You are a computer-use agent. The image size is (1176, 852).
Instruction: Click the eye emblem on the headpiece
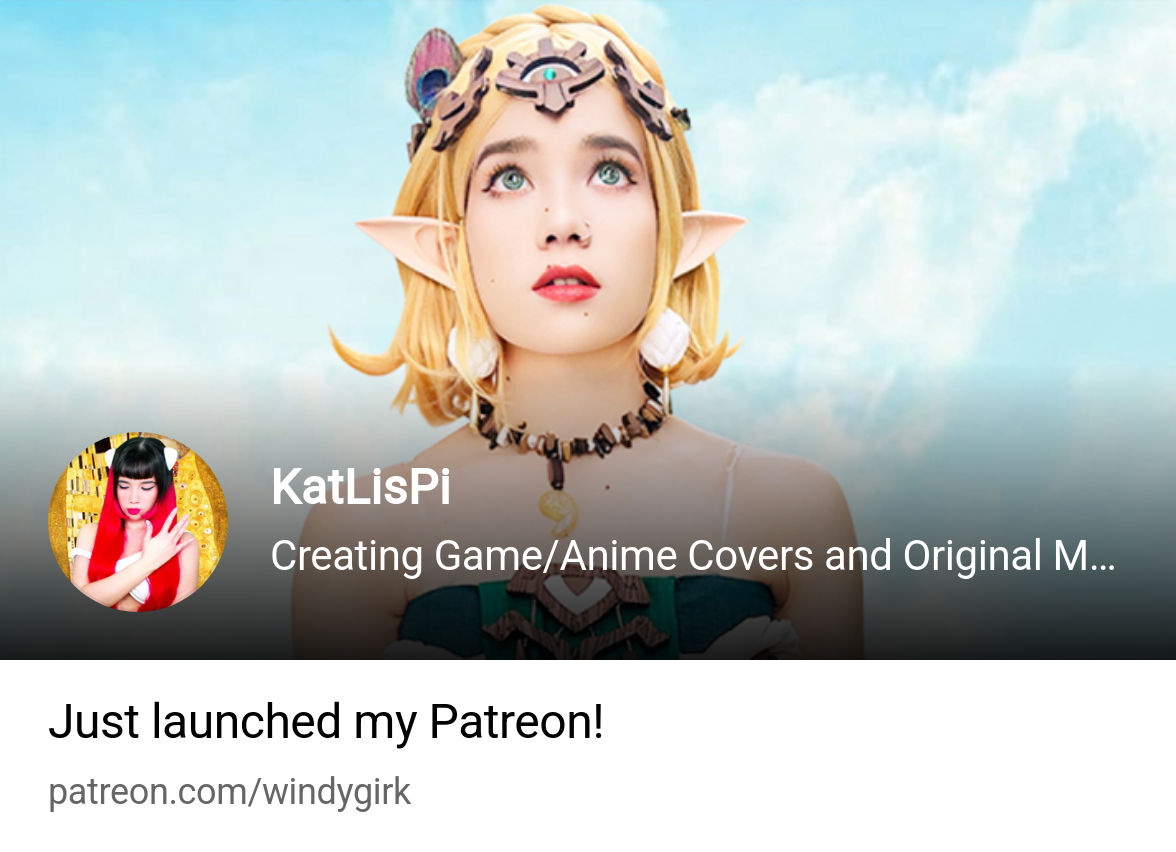[x=551, y=74]
